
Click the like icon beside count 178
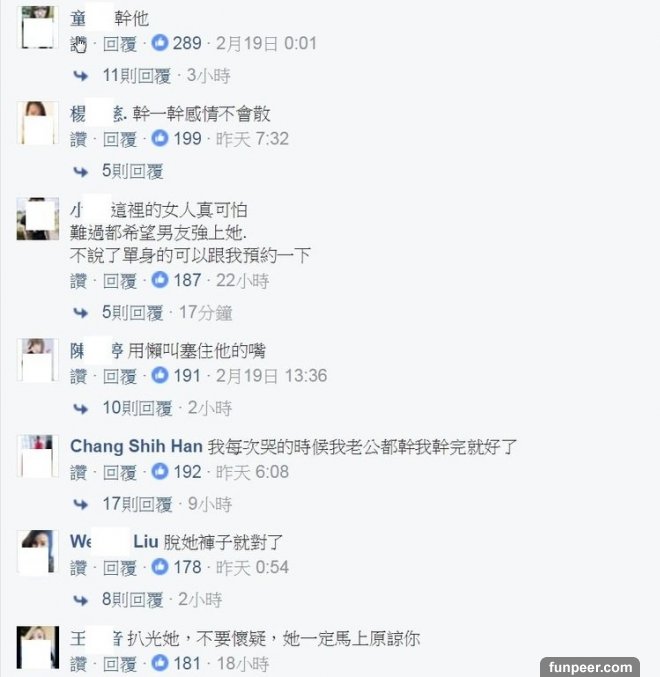coord(159,568)
